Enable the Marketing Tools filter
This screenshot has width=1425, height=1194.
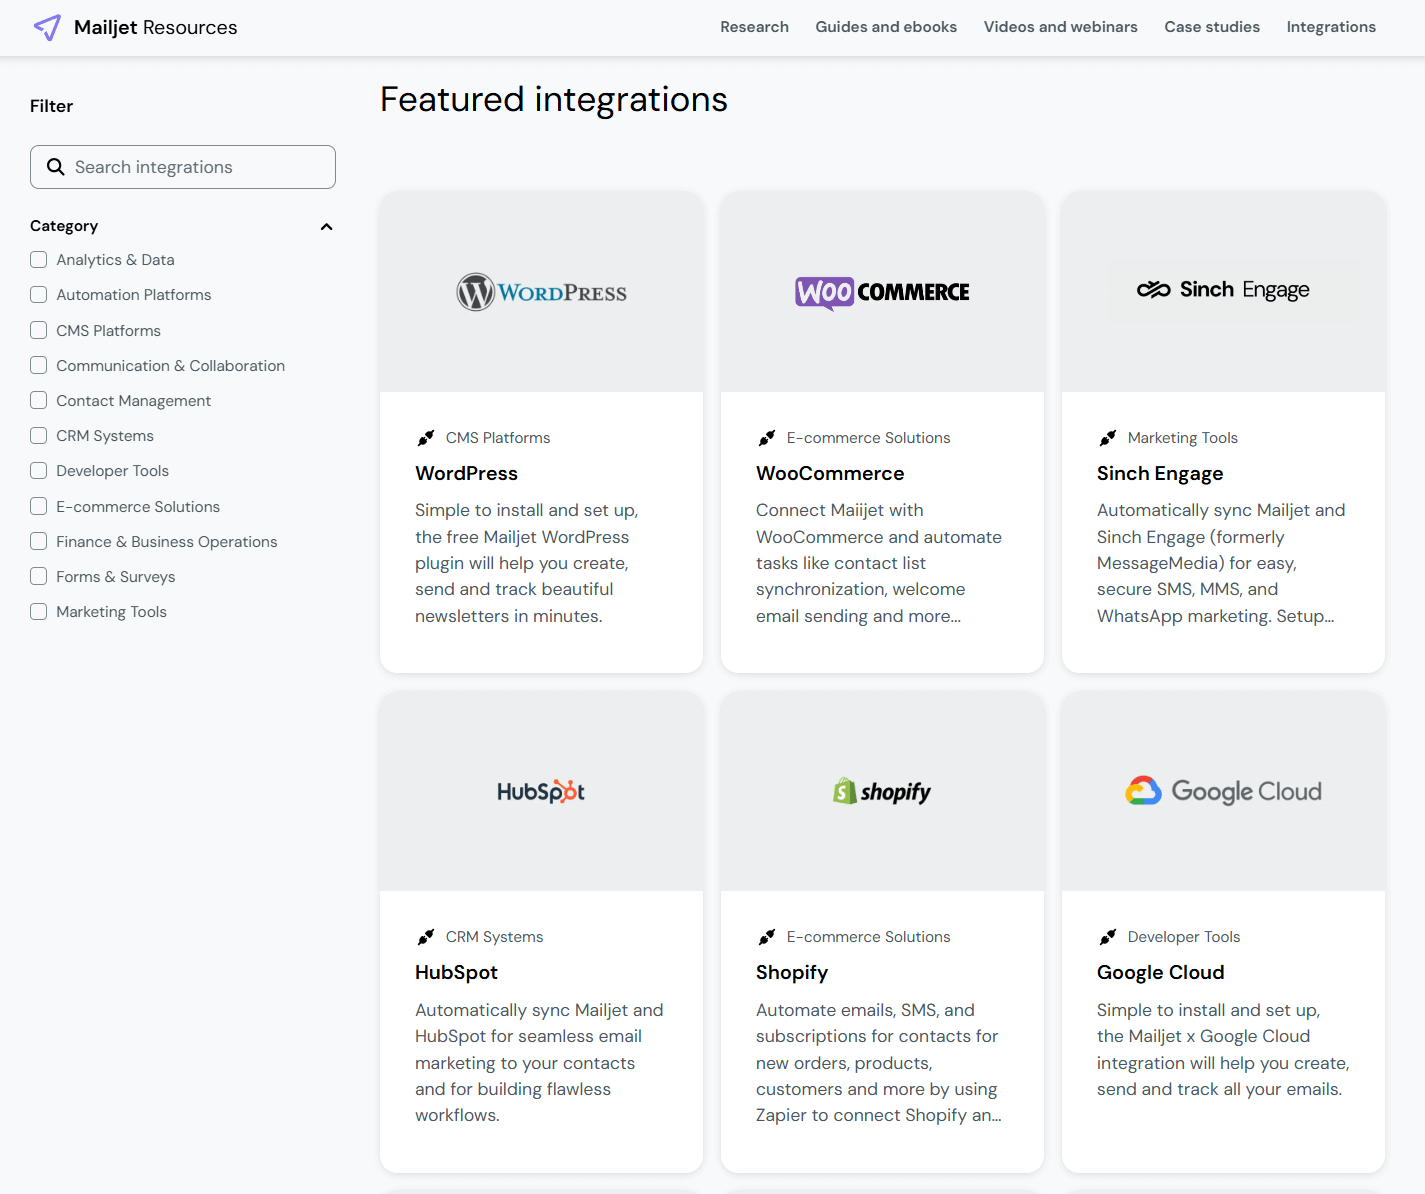[x=38, y=611]
